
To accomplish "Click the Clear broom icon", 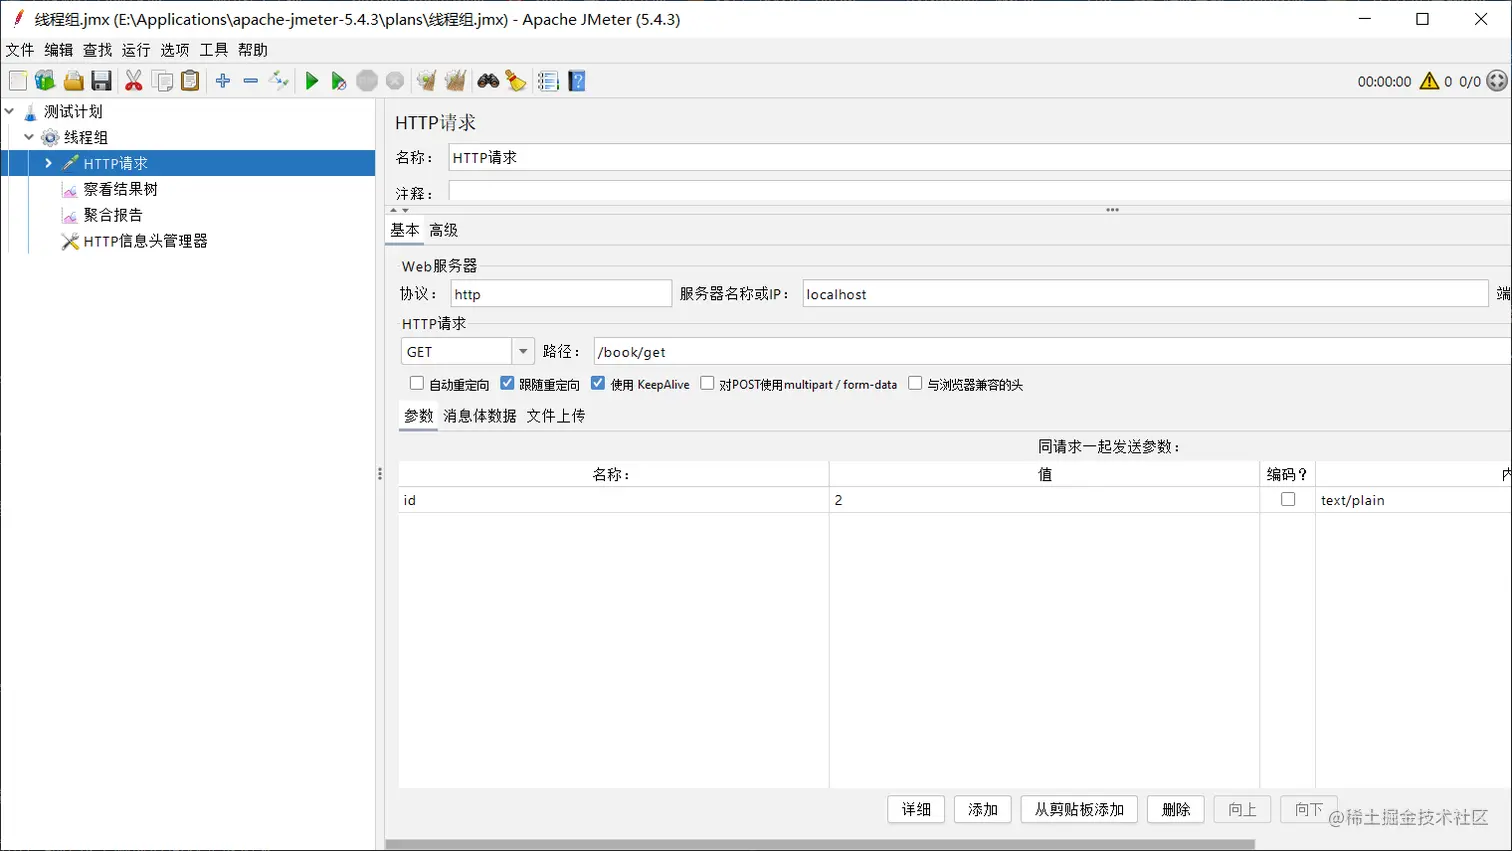I will (x=427, y=81).
